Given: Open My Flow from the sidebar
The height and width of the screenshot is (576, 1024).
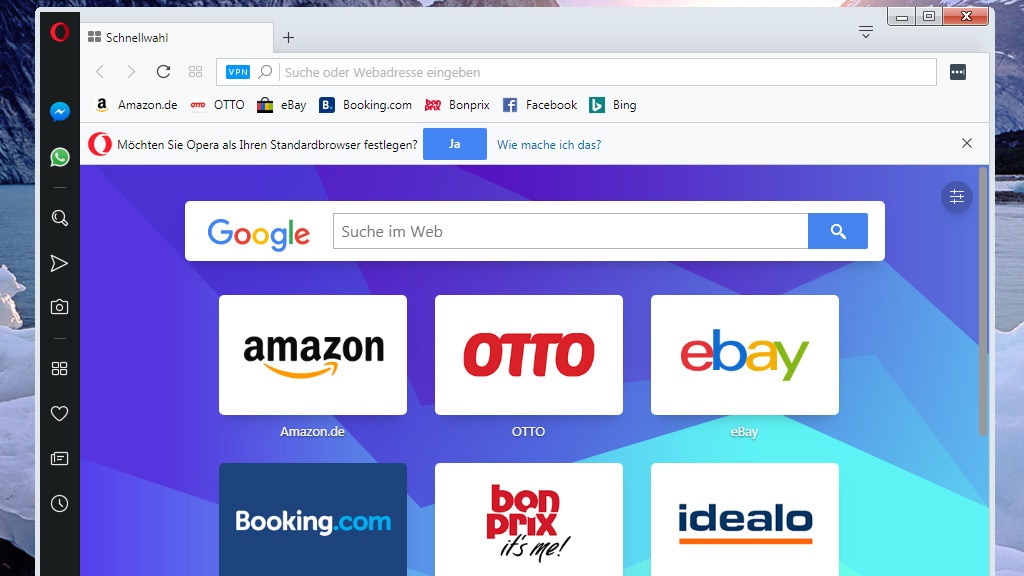Looking at the screenshot, I should coord(59,263).
